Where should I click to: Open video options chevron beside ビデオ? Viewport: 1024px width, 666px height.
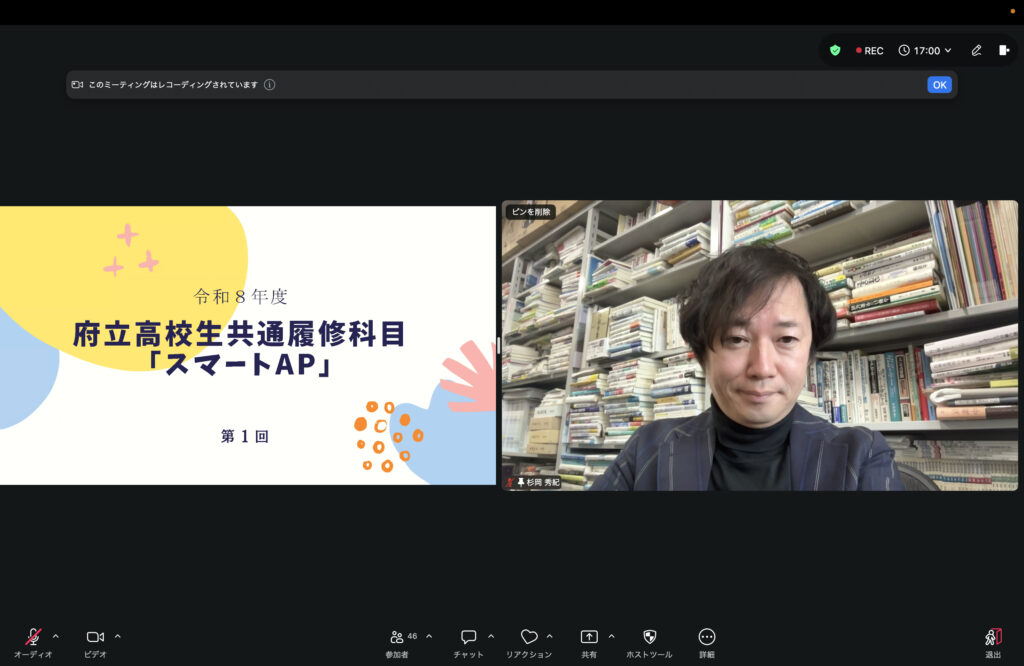118,636
